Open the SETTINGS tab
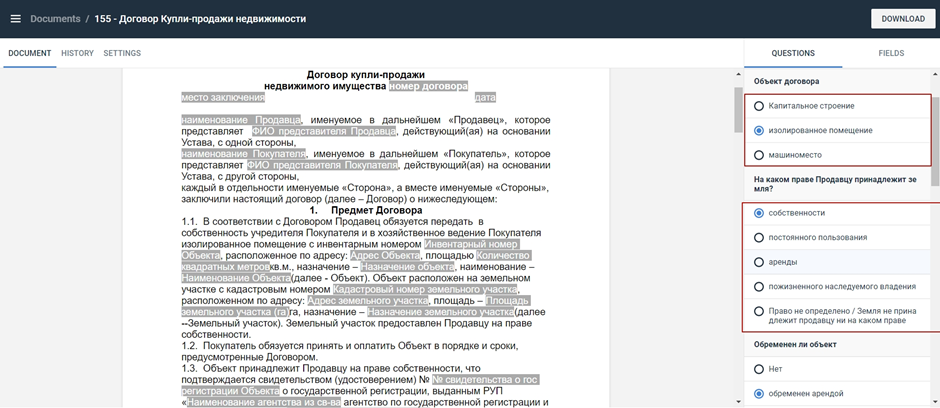 pyautogui.click(x=122, y=53)
